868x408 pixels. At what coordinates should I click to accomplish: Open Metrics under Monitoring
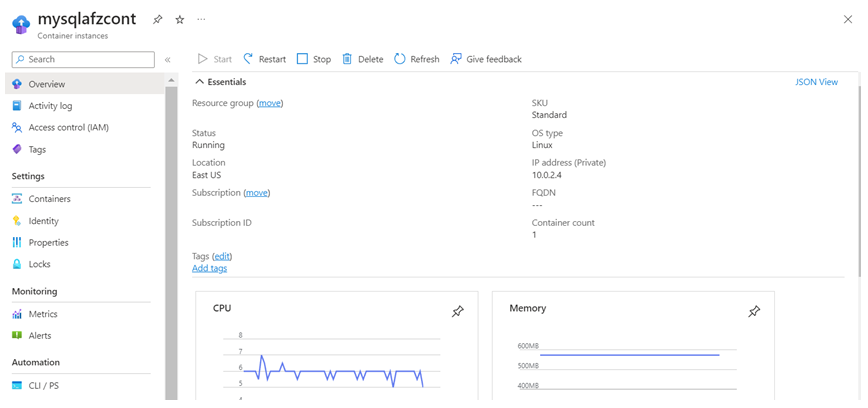coord(43,314)
